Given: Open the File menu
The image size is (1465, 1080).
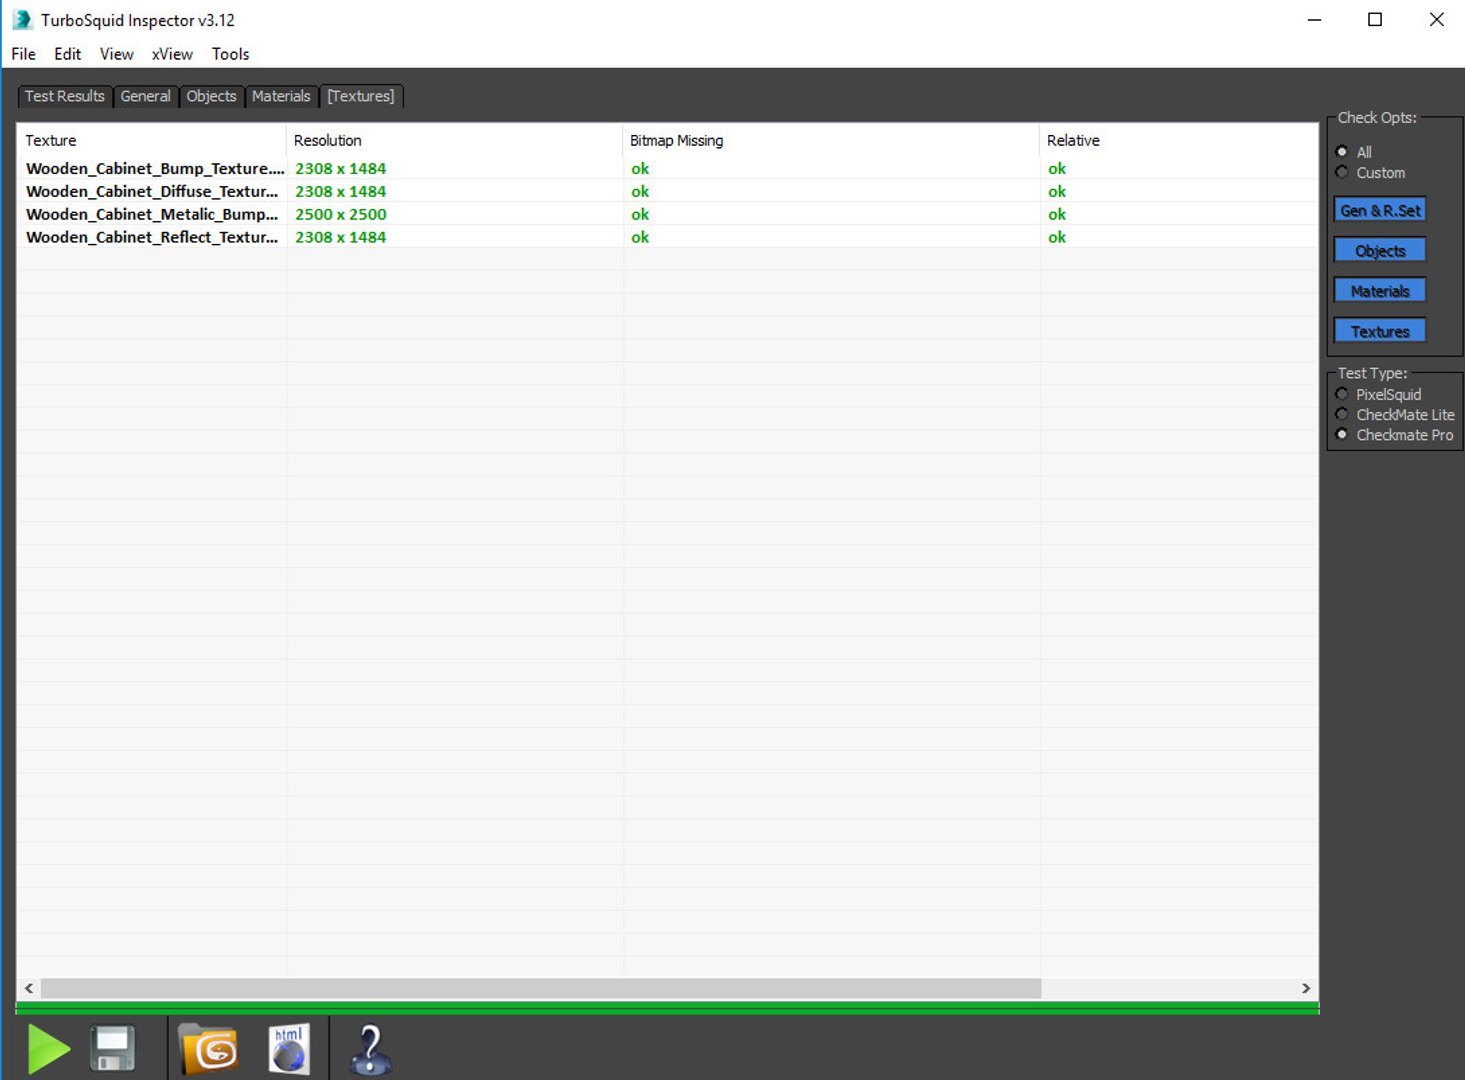Looking at the screenshot, I should 23,54.
